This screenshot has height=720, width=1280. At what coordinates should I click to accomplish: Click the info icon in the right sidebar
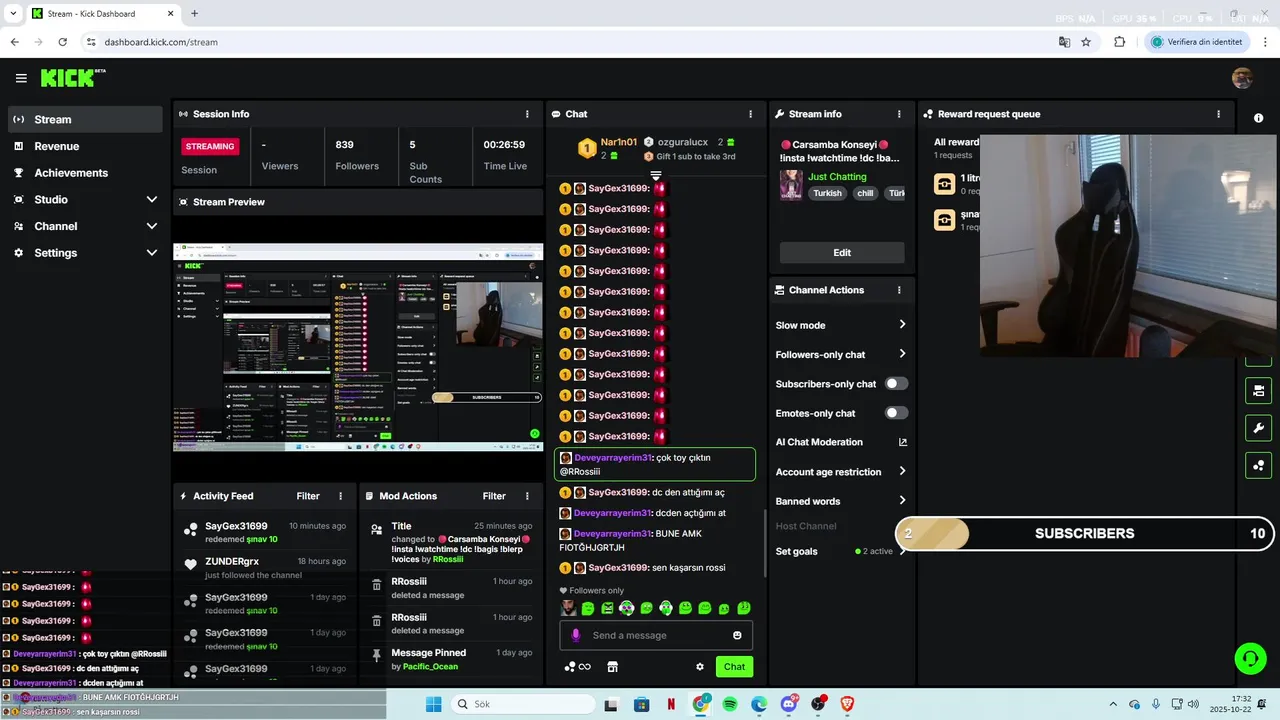(x=1258, y=118)
